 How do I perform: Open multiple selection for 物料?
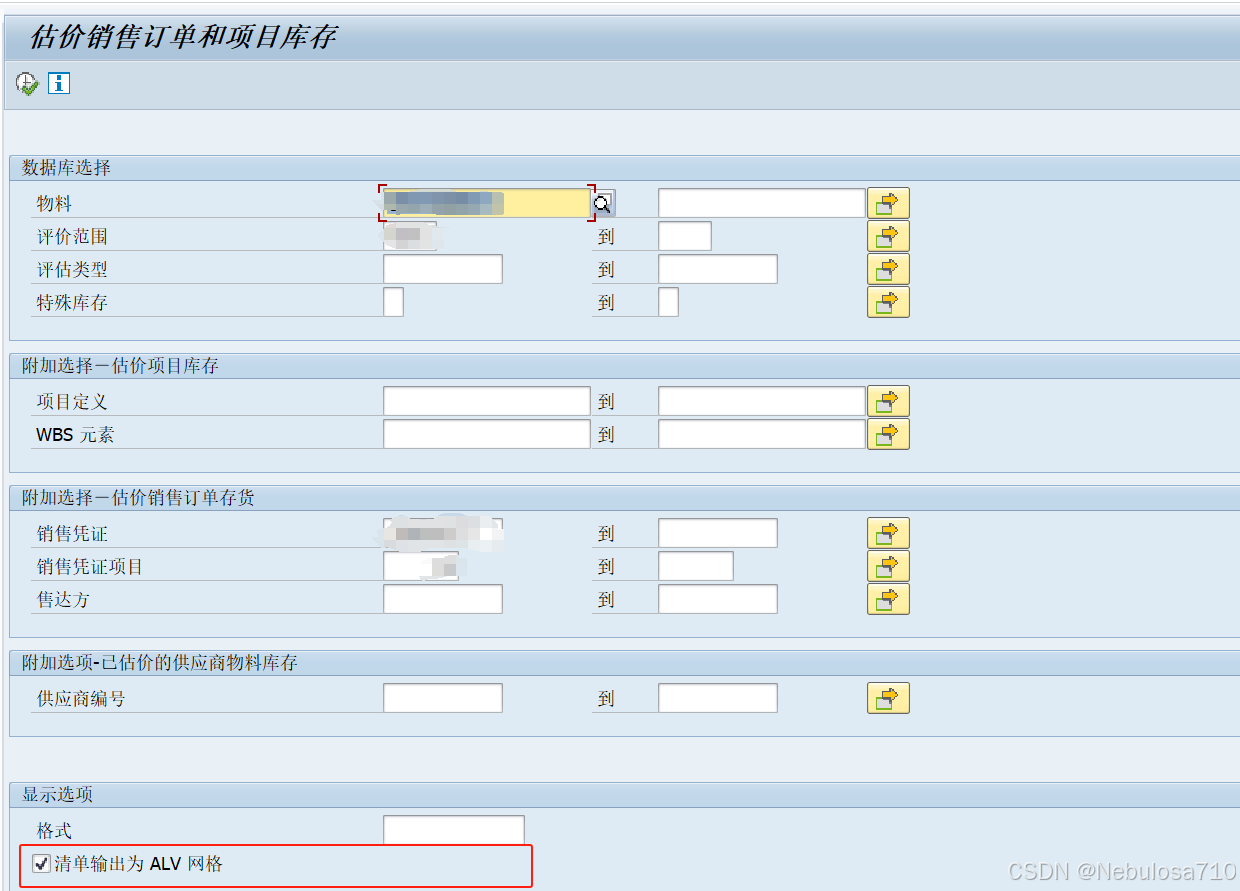tap(888, 202)
